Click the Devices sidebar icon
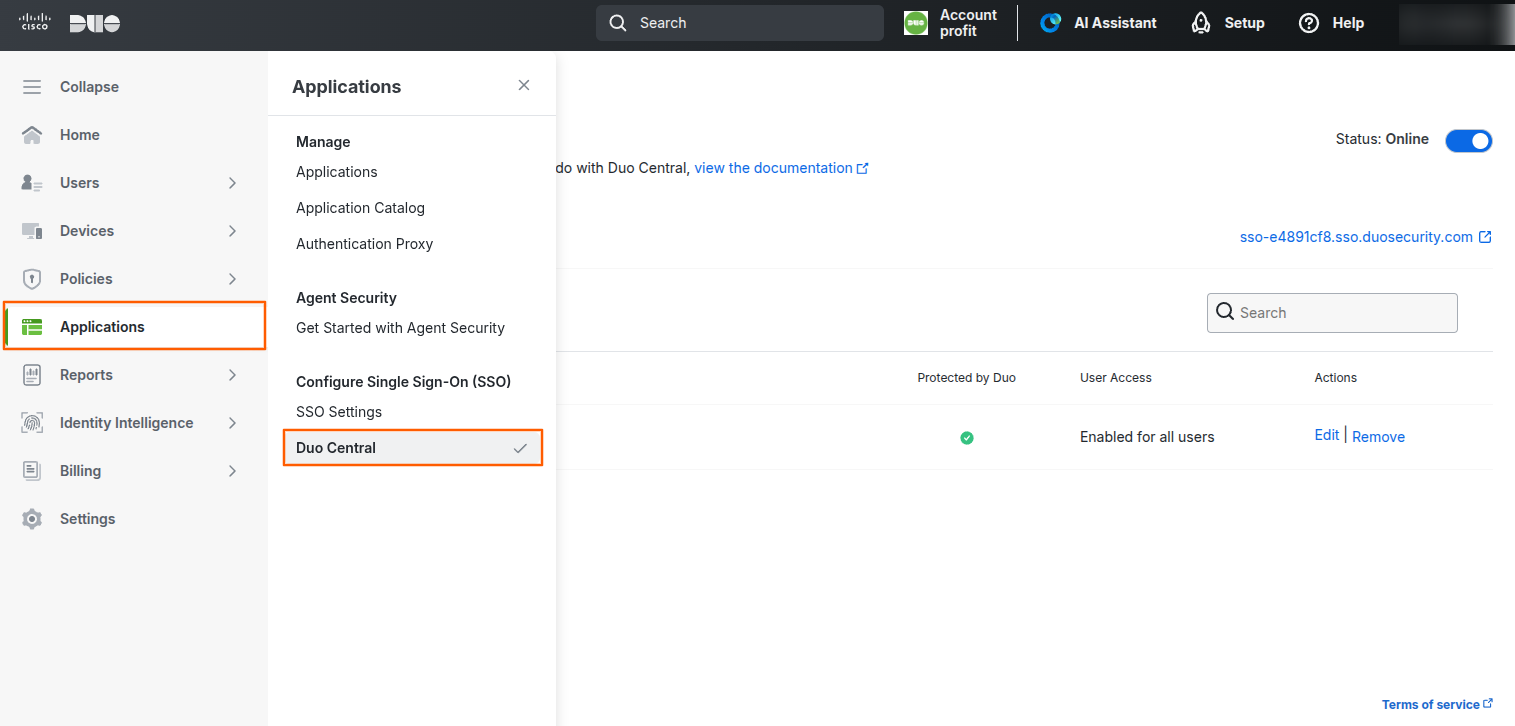The width and height of the screenshot is (1515, 726). 32,231
